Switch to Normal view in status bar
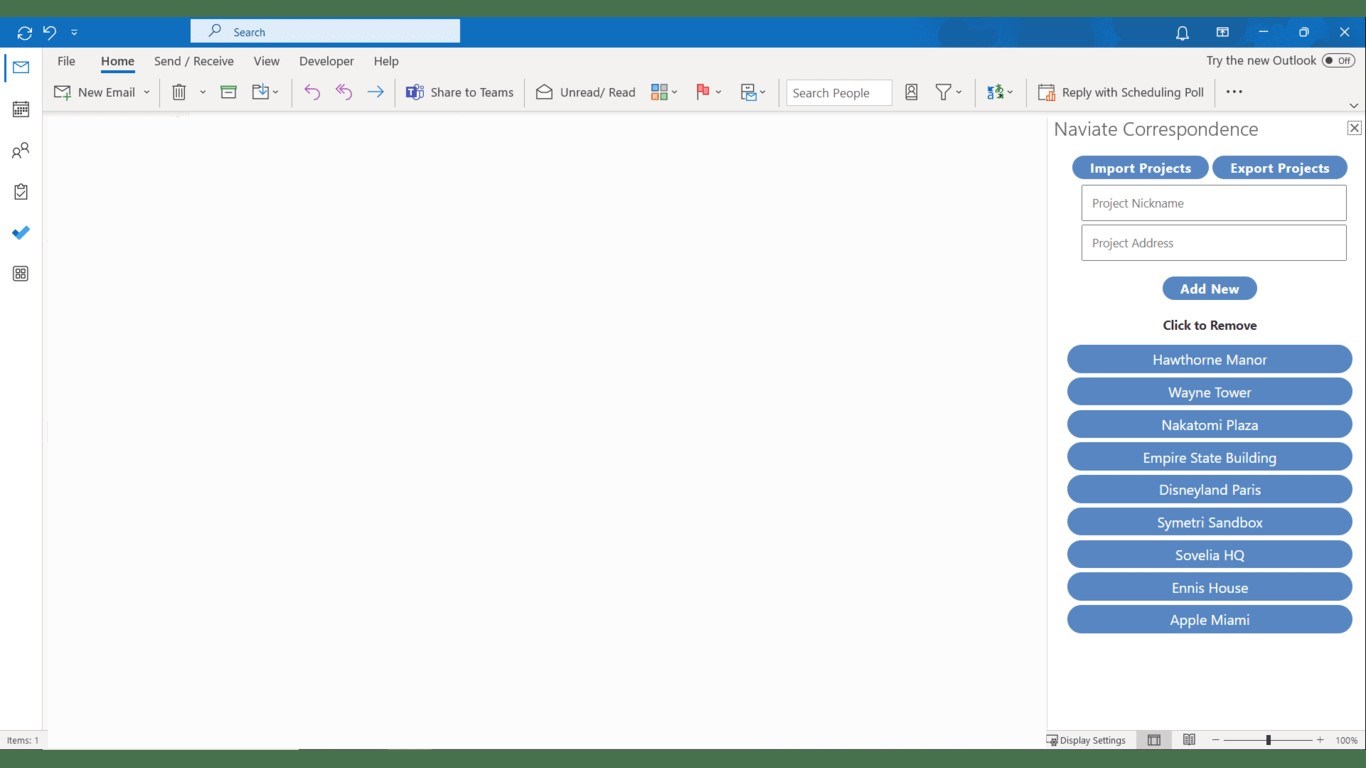The height and width of the screenshot is (768, 1366). pyautogui.click(x=1154, y=740)
